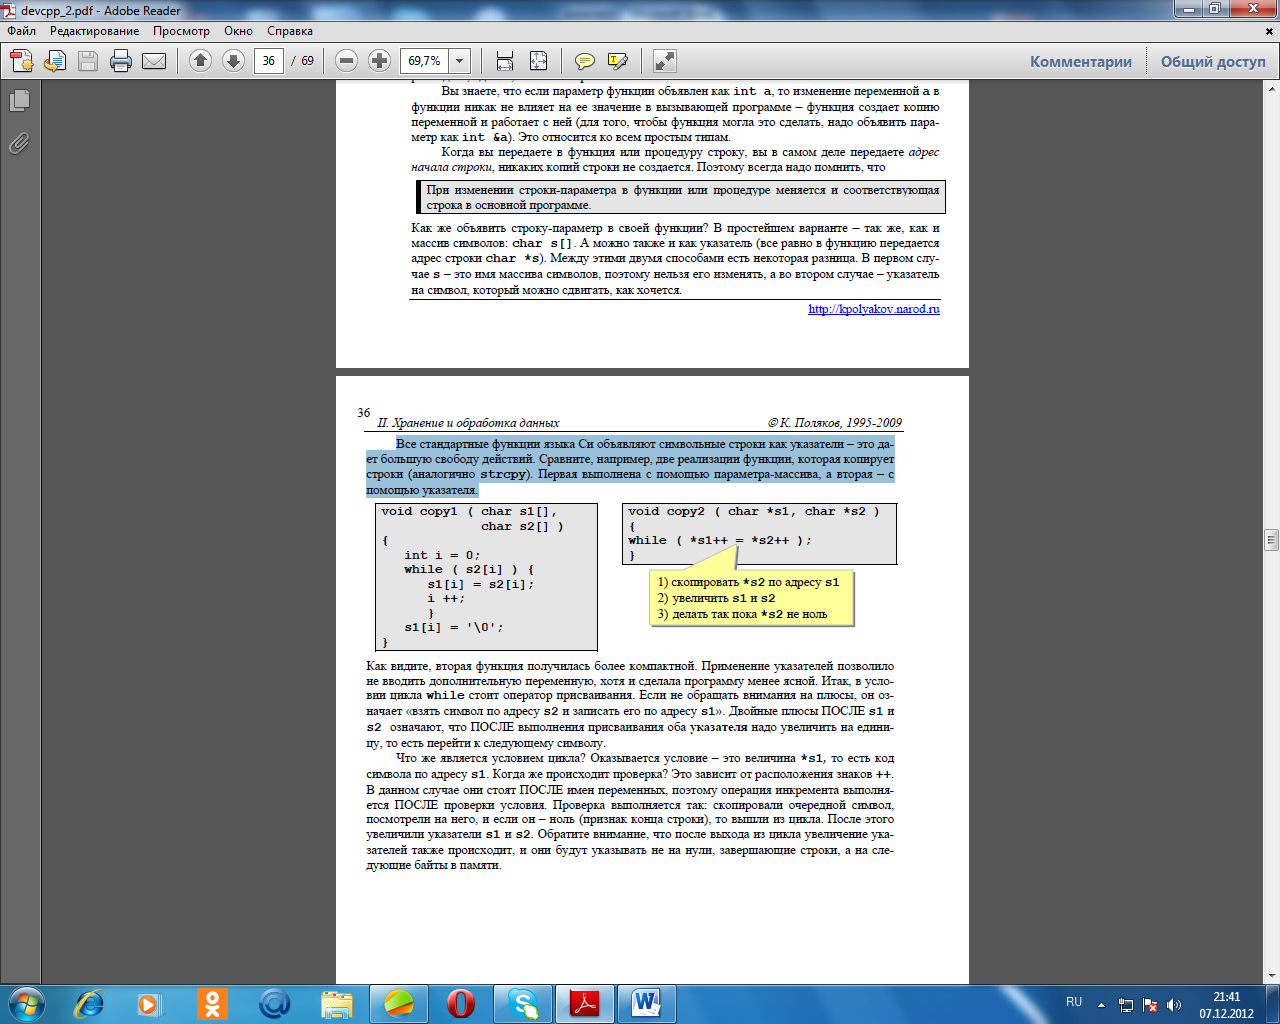Open the Просмотр menu
The width and height of the screenshot is (1280, 1024).
(x=181, y=31)
